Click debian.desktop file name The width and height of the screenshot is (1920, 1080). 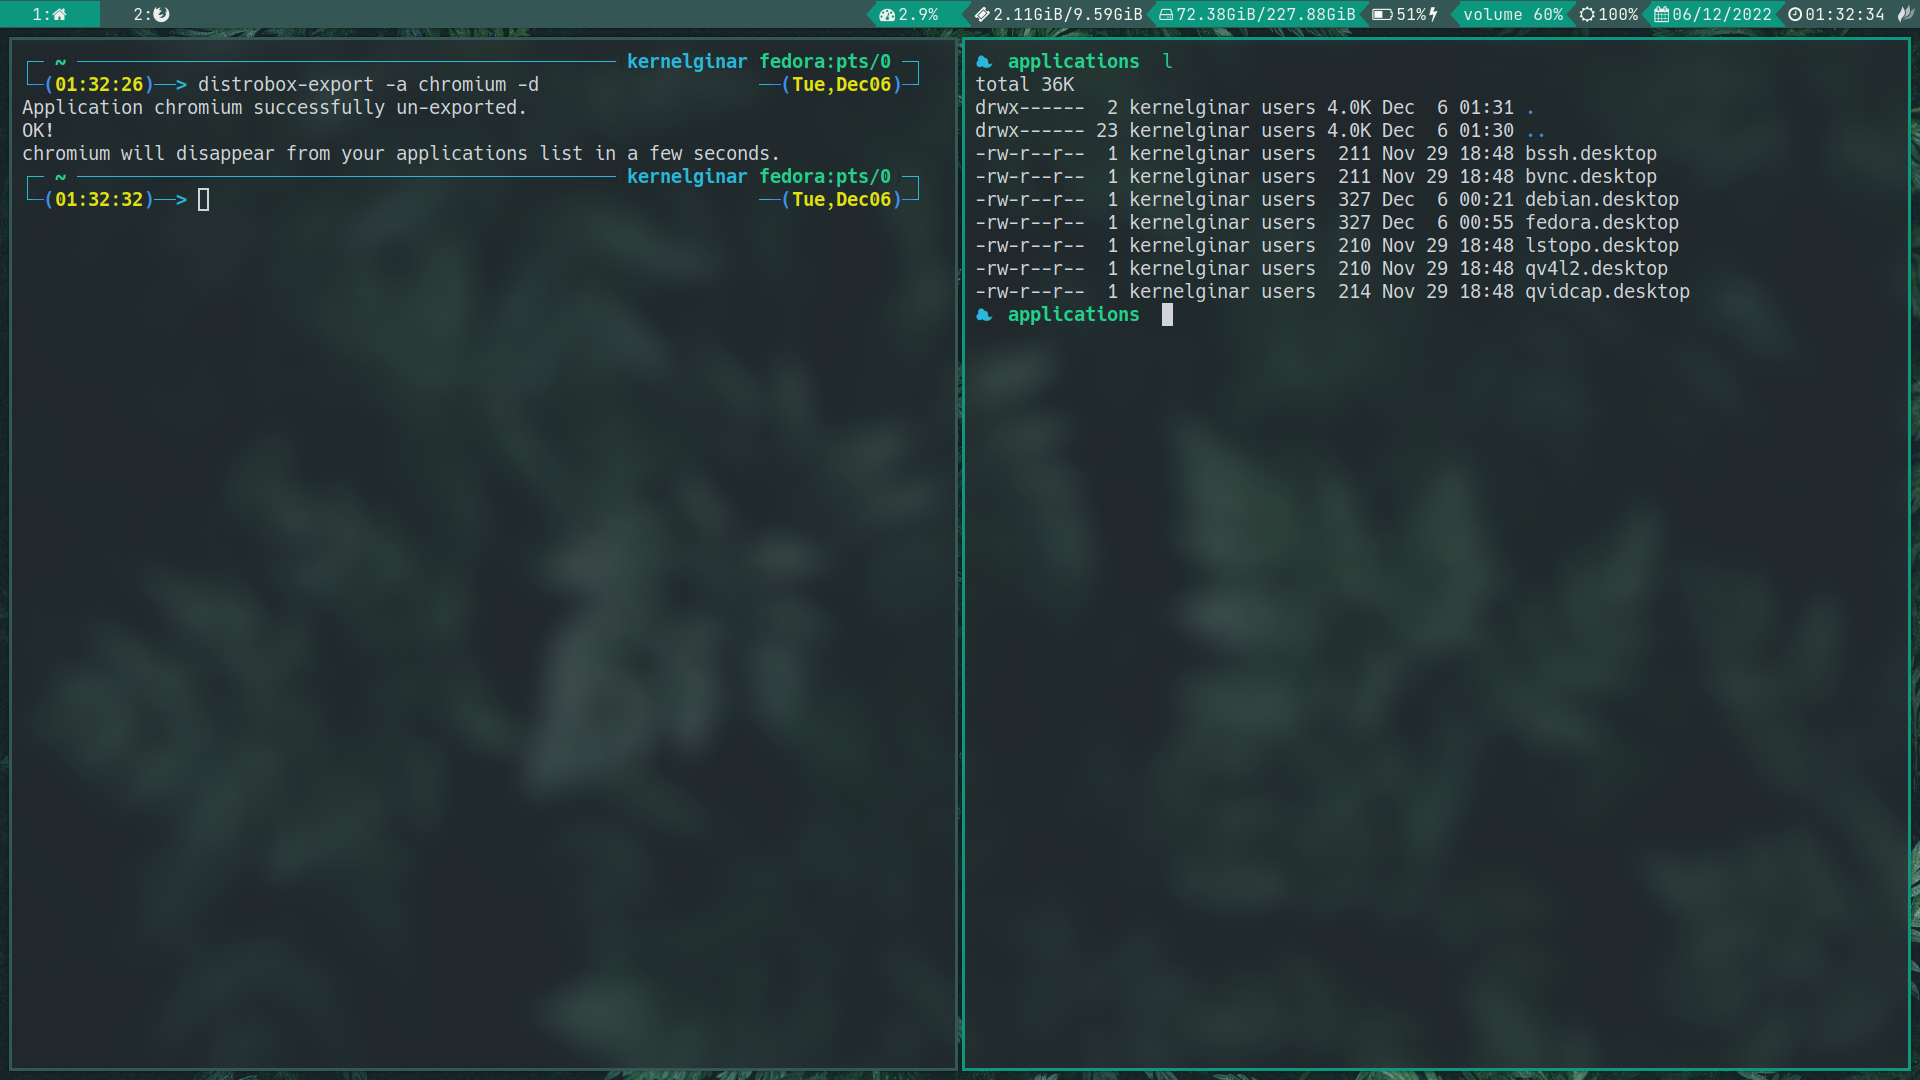tap(1601, 200)
